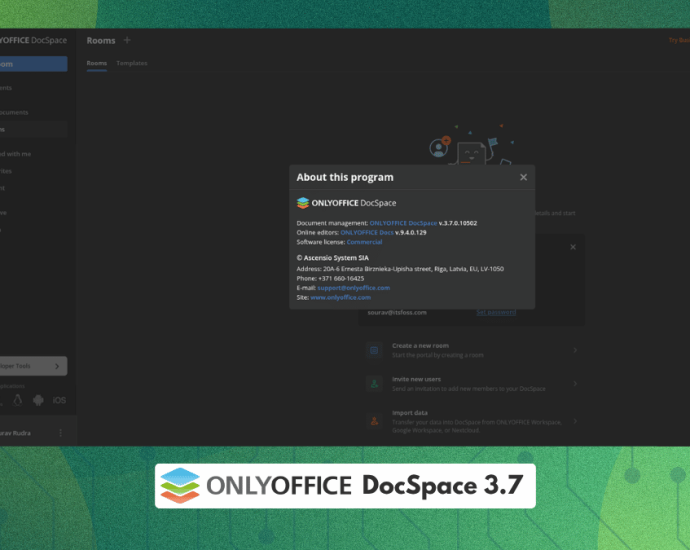The width and height of the screenshot is (690, 550).
Task: Click the Android app icon
Action: 38,400
